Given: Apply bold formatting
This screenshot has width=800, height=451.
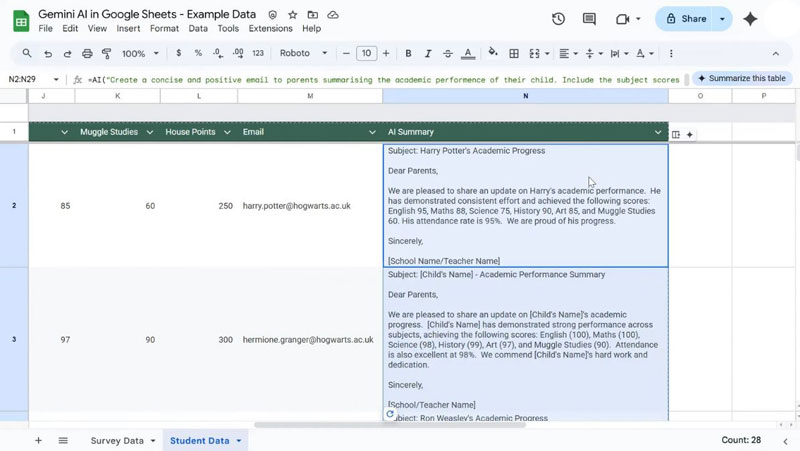Looking at the screenshot, I should point(408,53).
